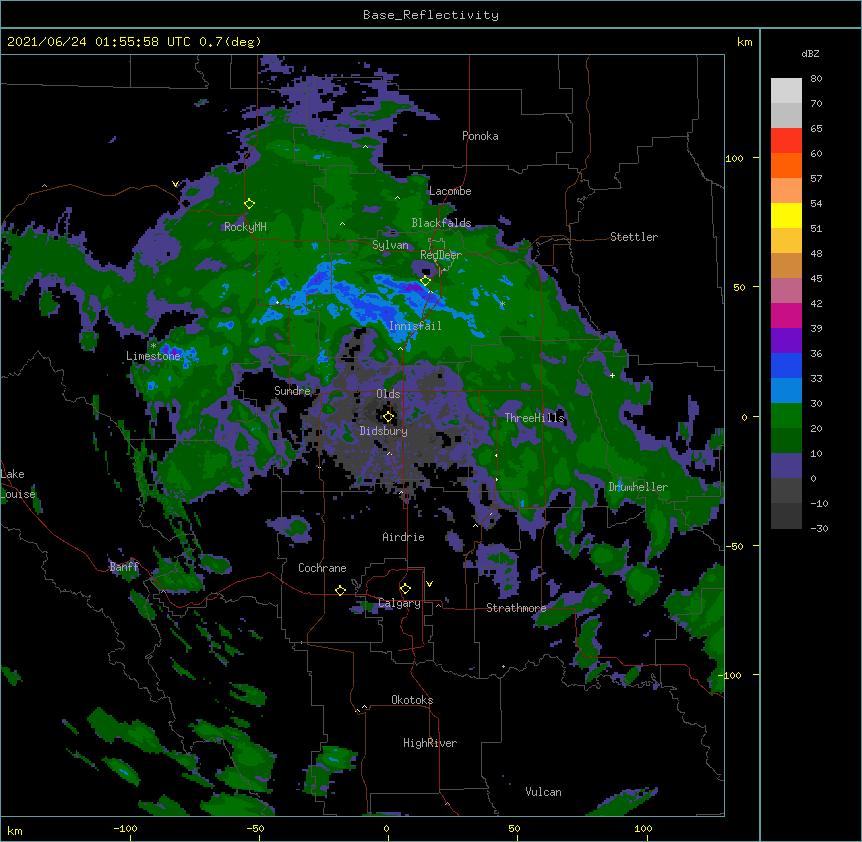Click the Limestone map label
Screen dimensions: 862x842
point(153,356)
